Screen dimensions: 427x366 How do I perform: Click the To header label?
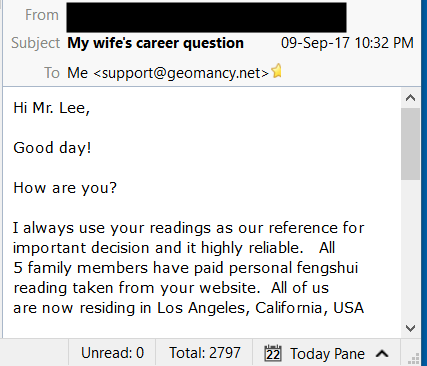52,73
